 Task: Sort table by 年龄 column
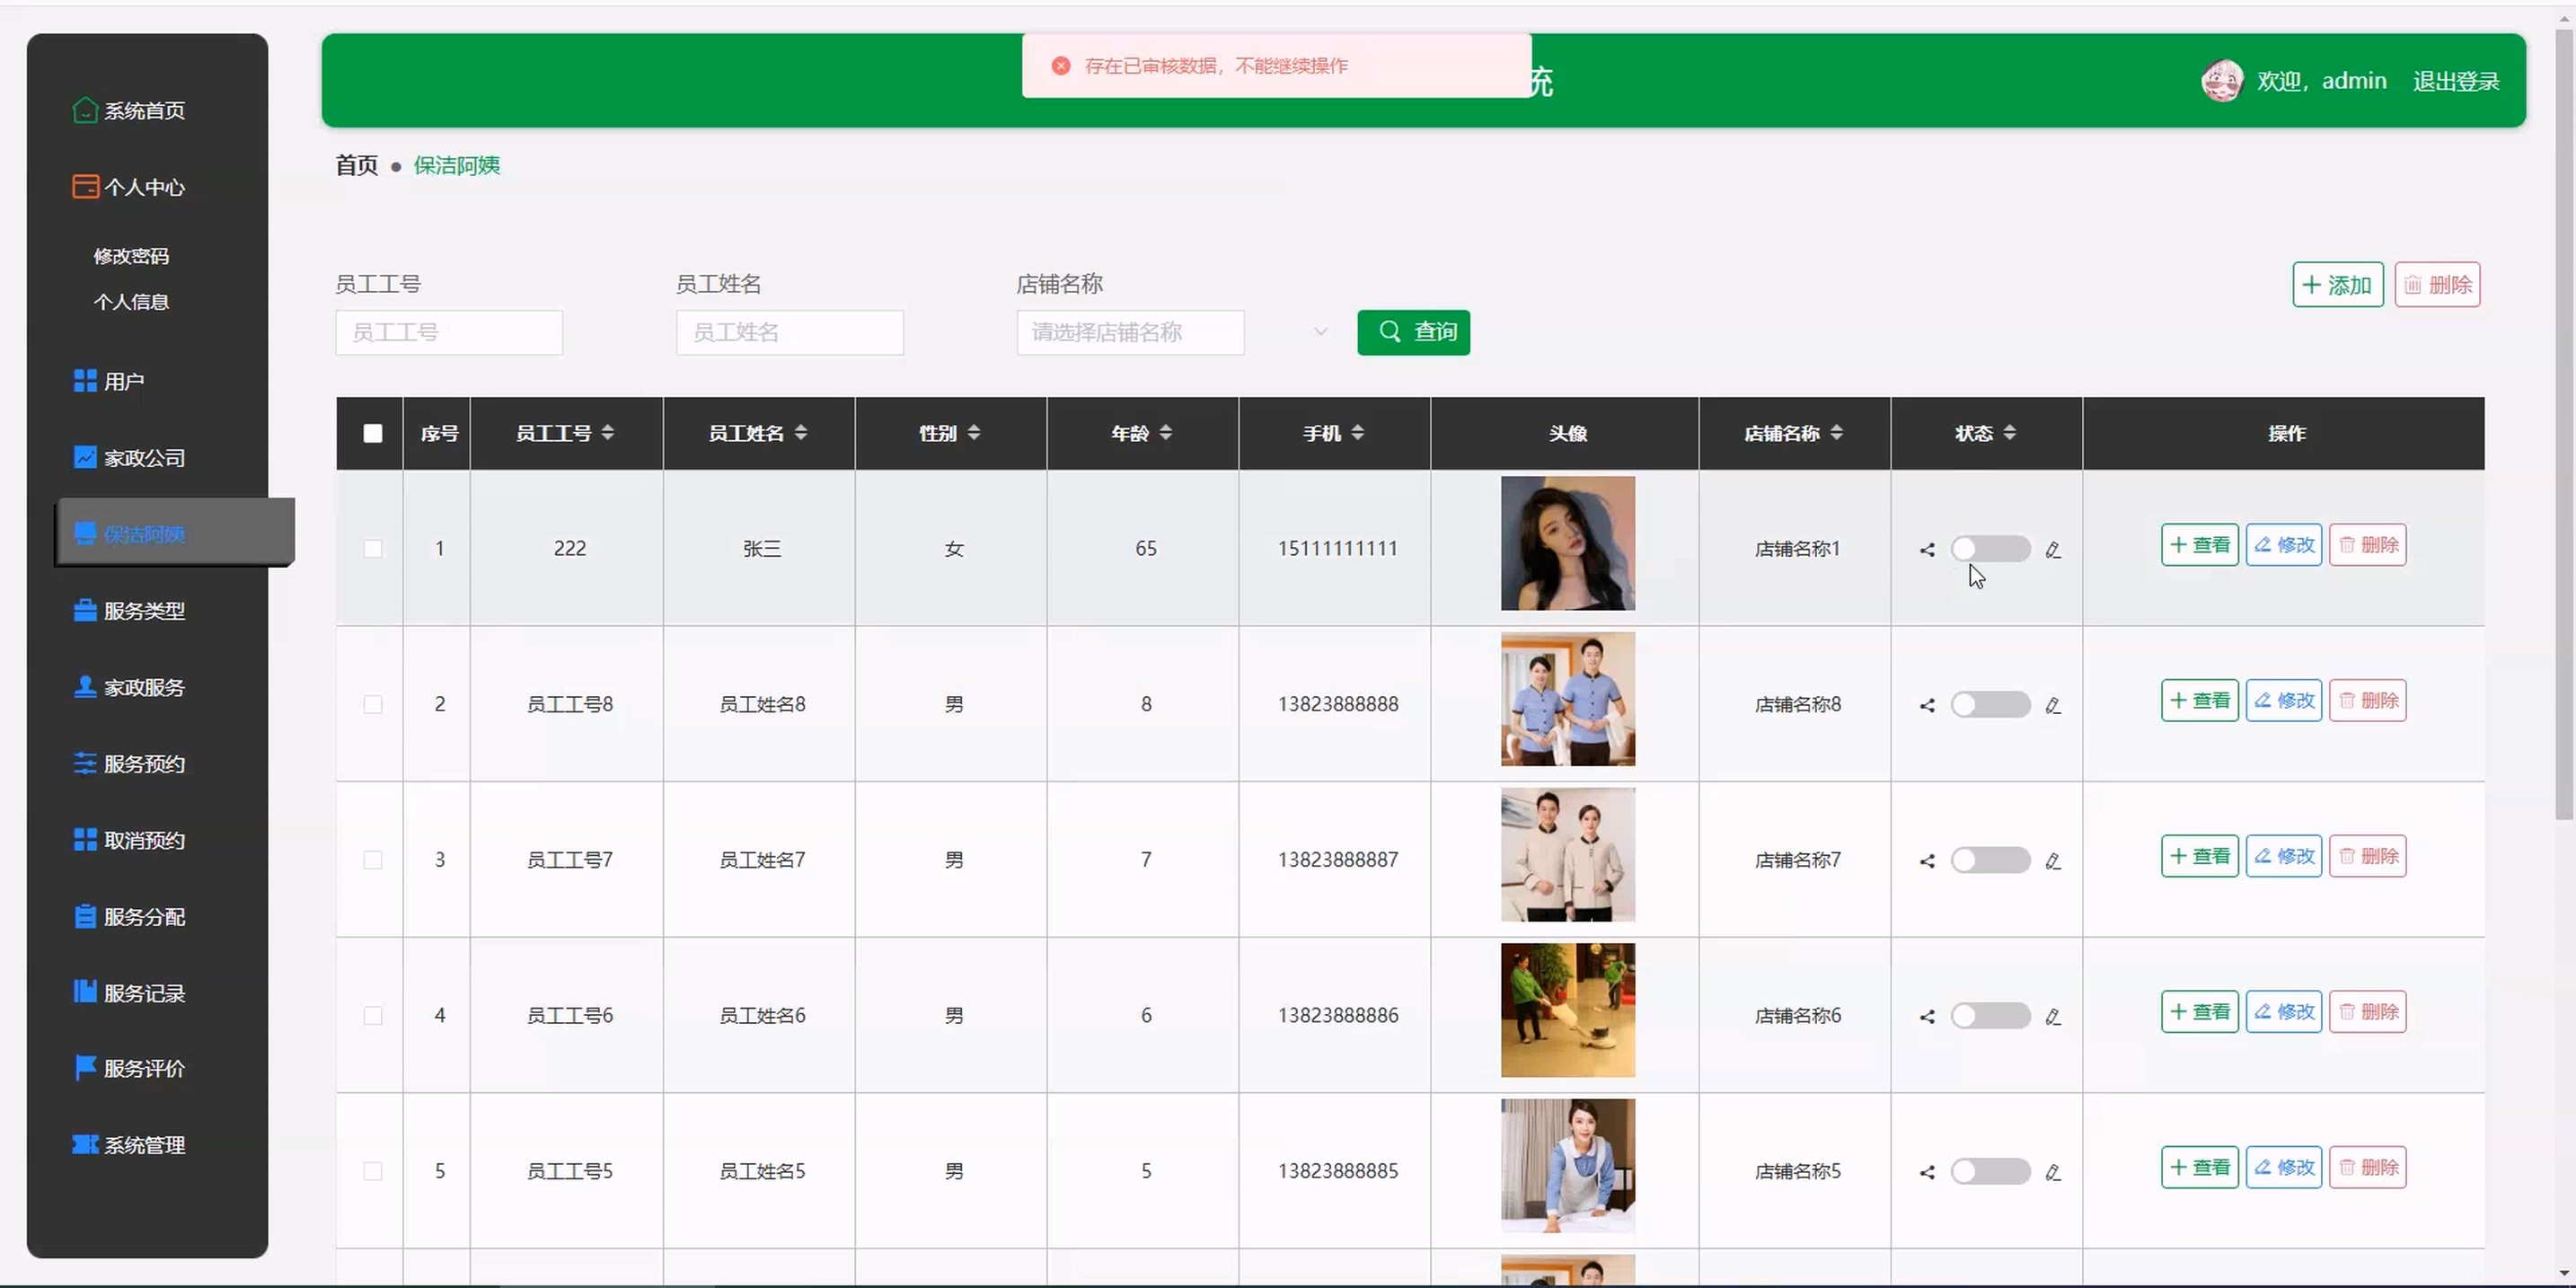pyautogui.click(x=1165, y=433)
